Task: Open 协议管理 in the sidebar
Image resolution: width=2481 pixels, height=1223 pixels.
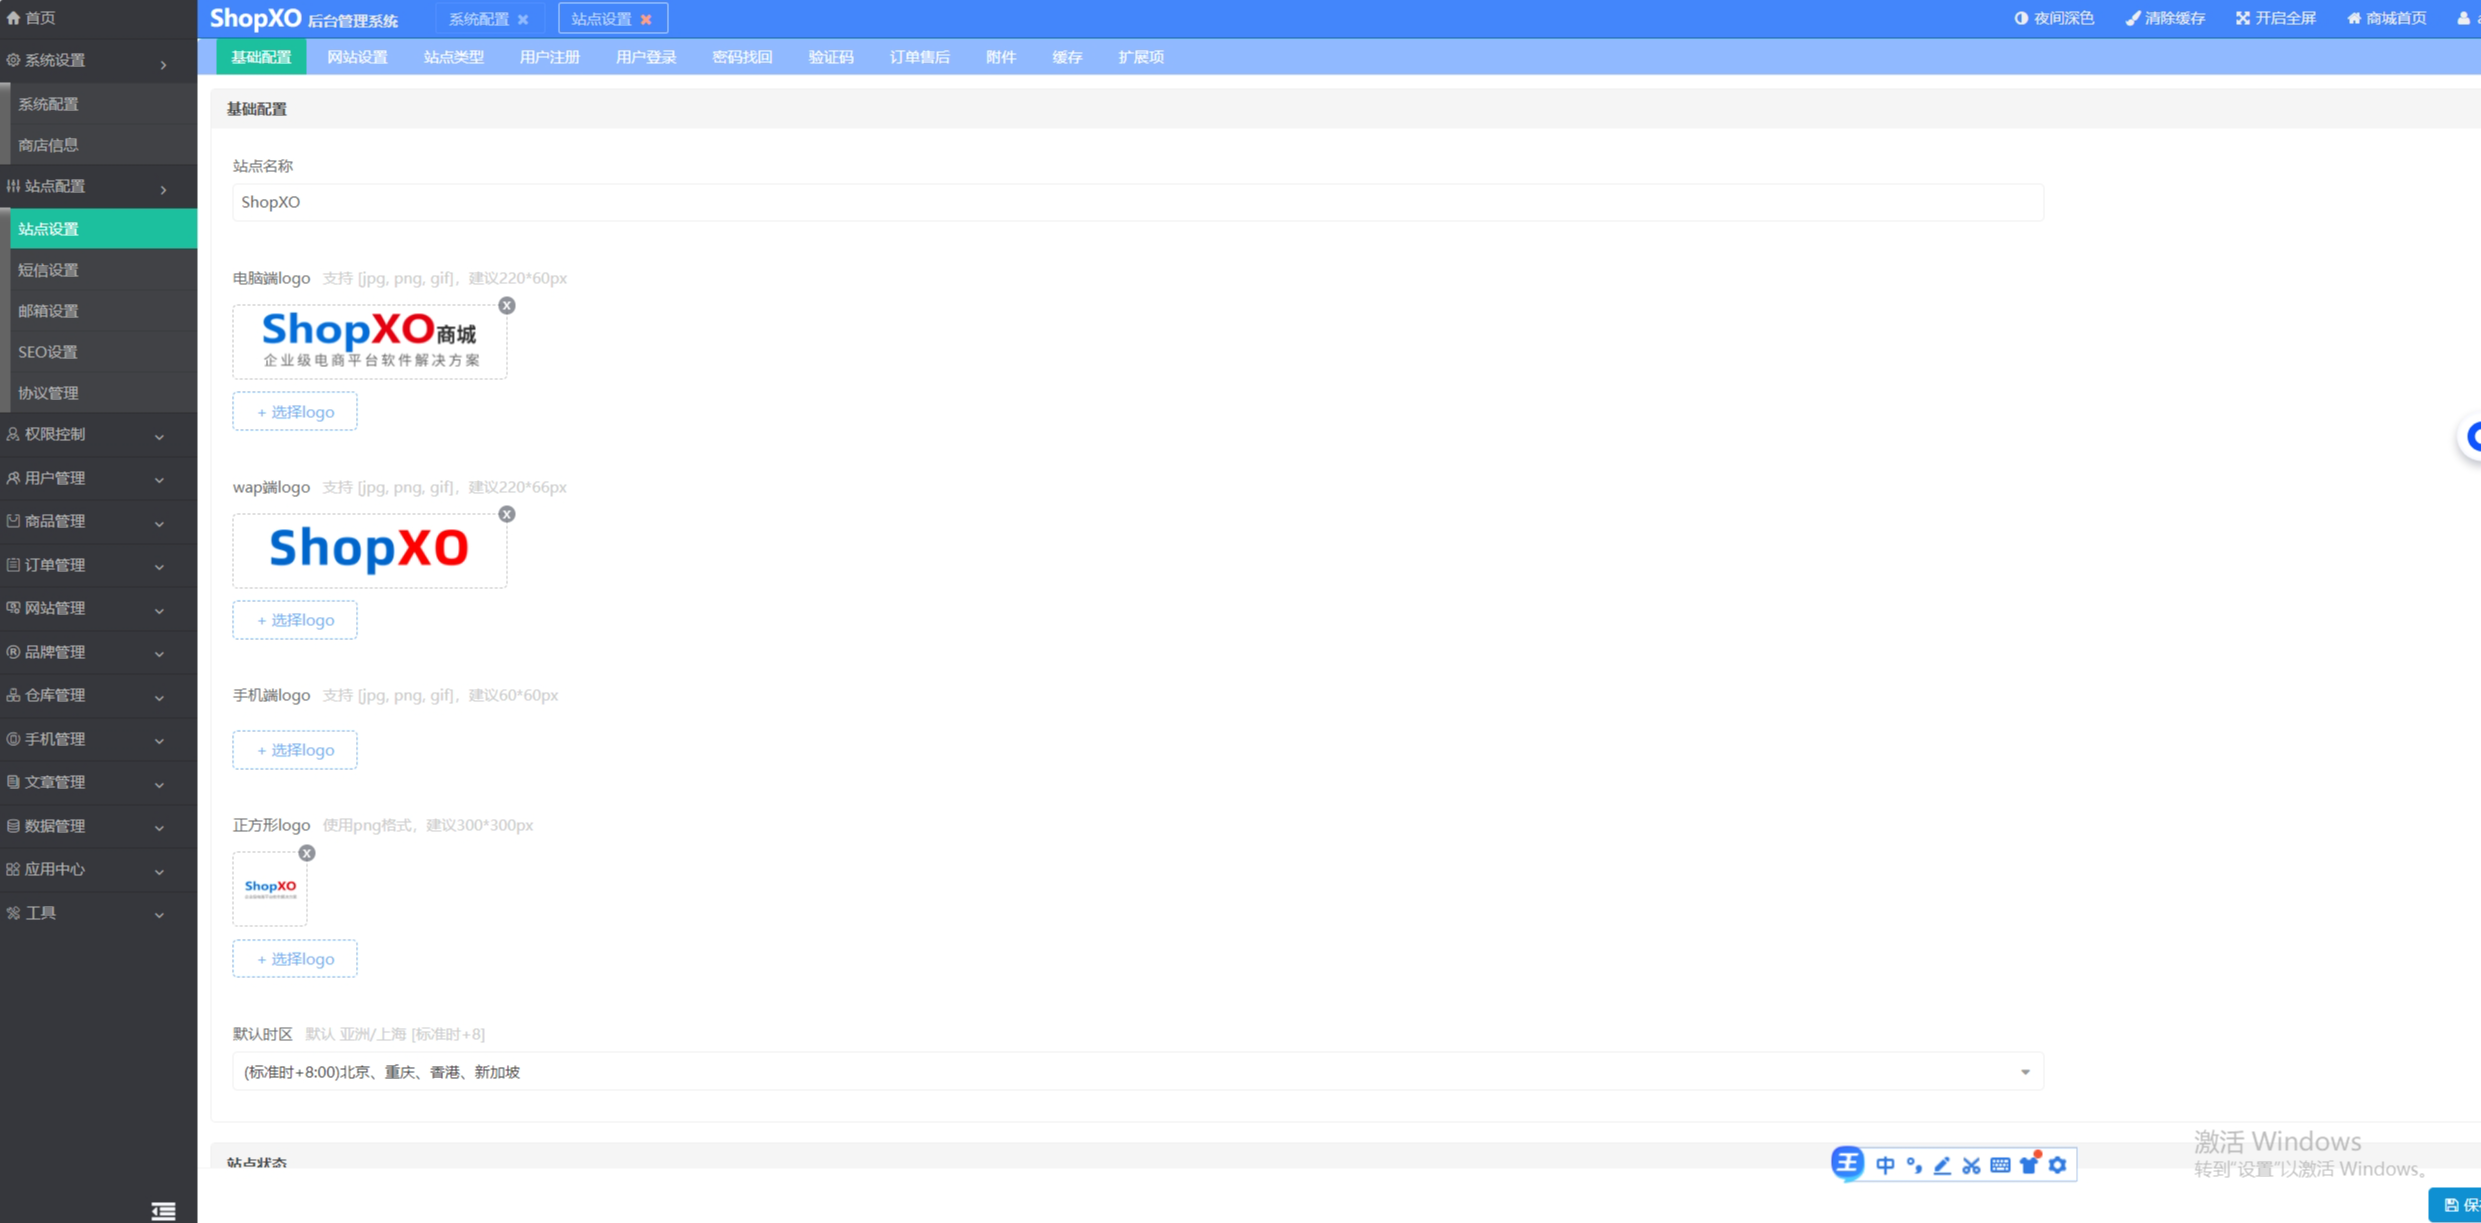Action: coord(104,393)
